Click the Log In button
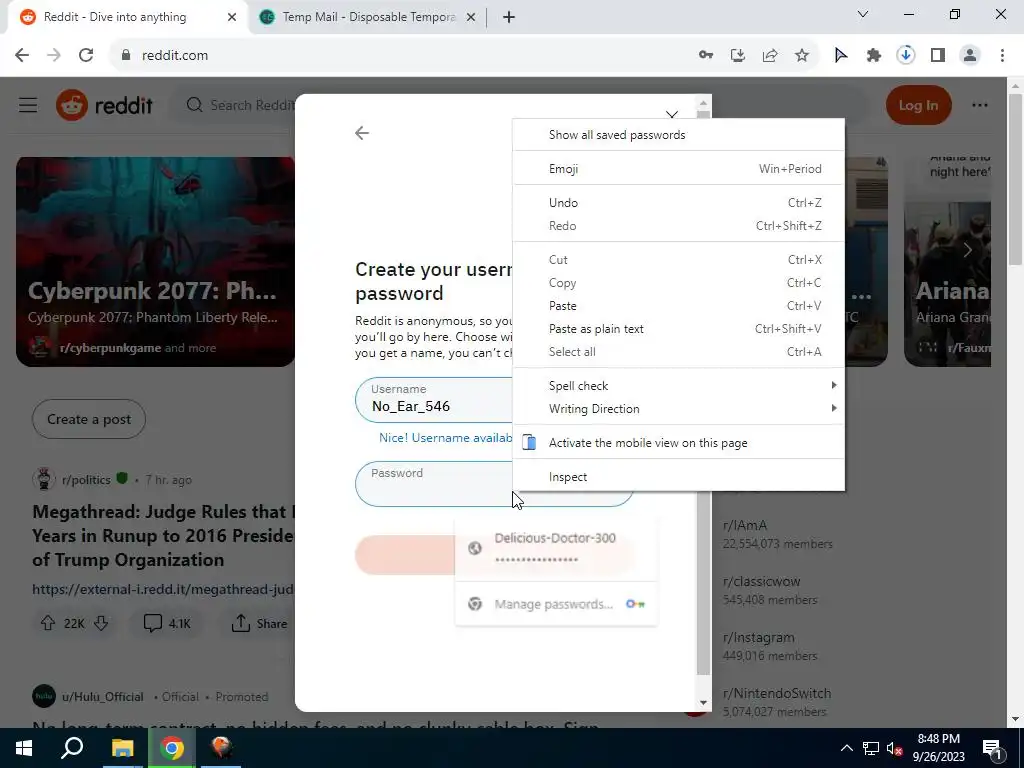Viewport: 1024px width, 768px height. click(x=918, y=105)
